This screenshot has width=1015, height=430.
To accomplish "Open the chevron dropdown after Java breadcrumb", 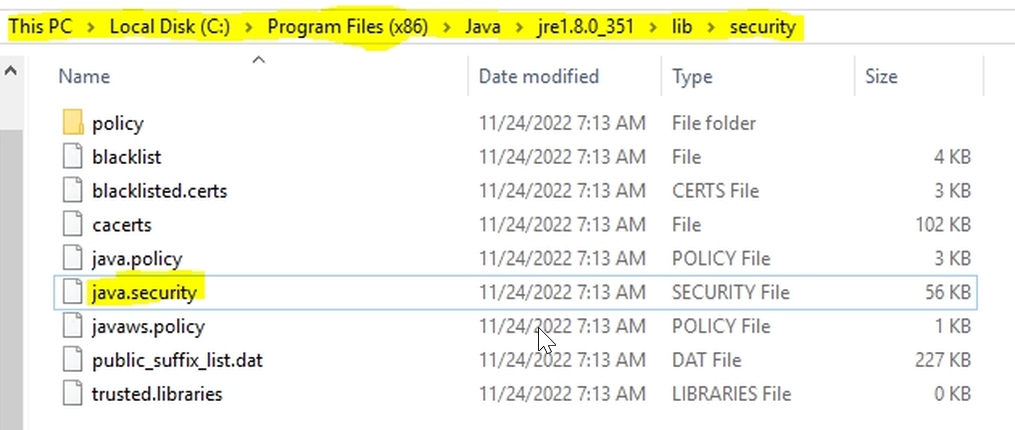I will point(517,27).
